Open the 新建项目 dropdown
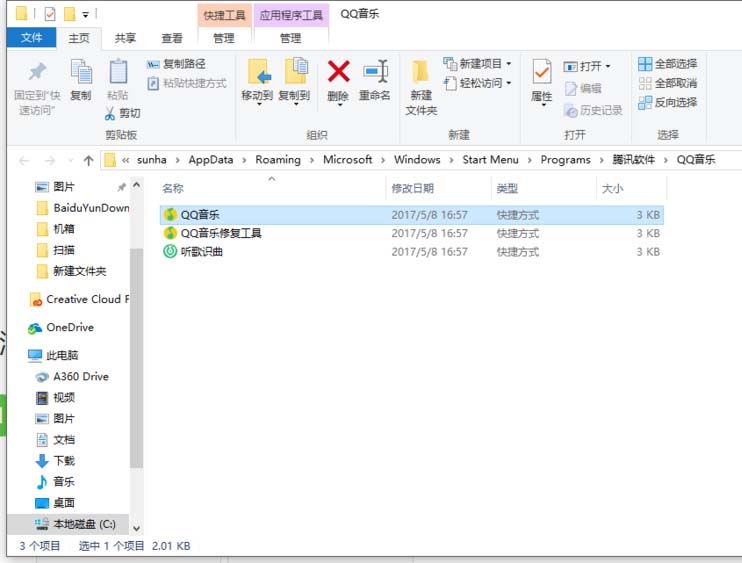742x563 pixels. [477, 63]
